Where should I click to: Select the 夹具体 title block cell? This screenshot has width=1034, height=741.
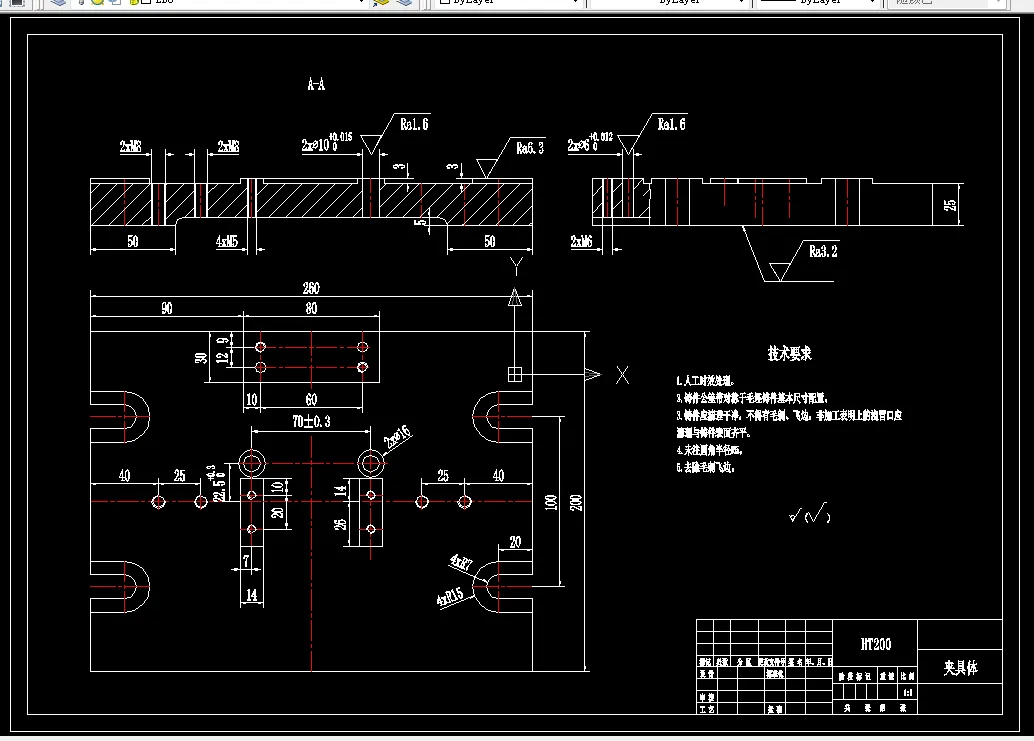tap(960, 667)
